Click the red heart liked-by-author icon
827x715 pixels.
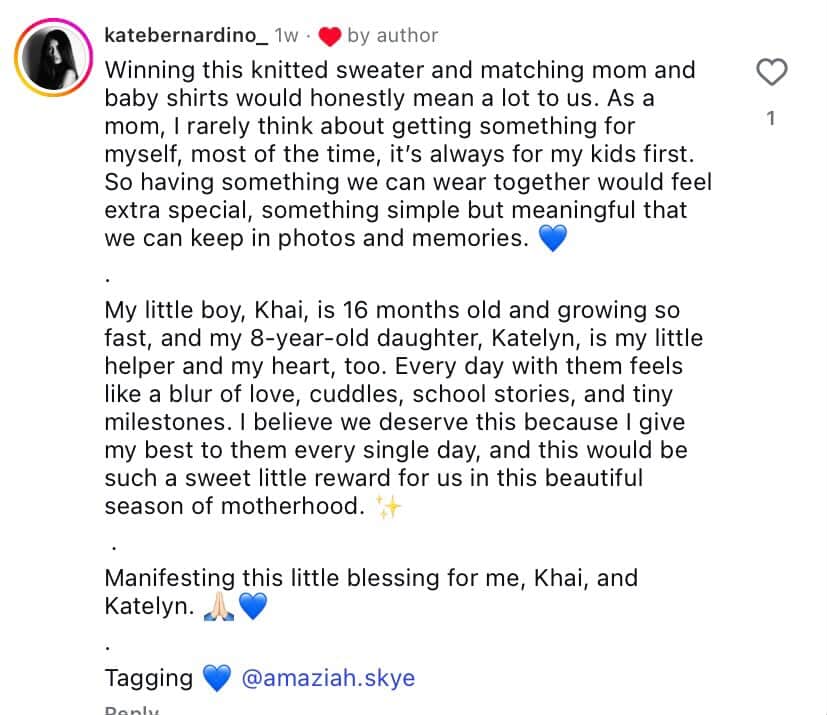click(329, 37)
